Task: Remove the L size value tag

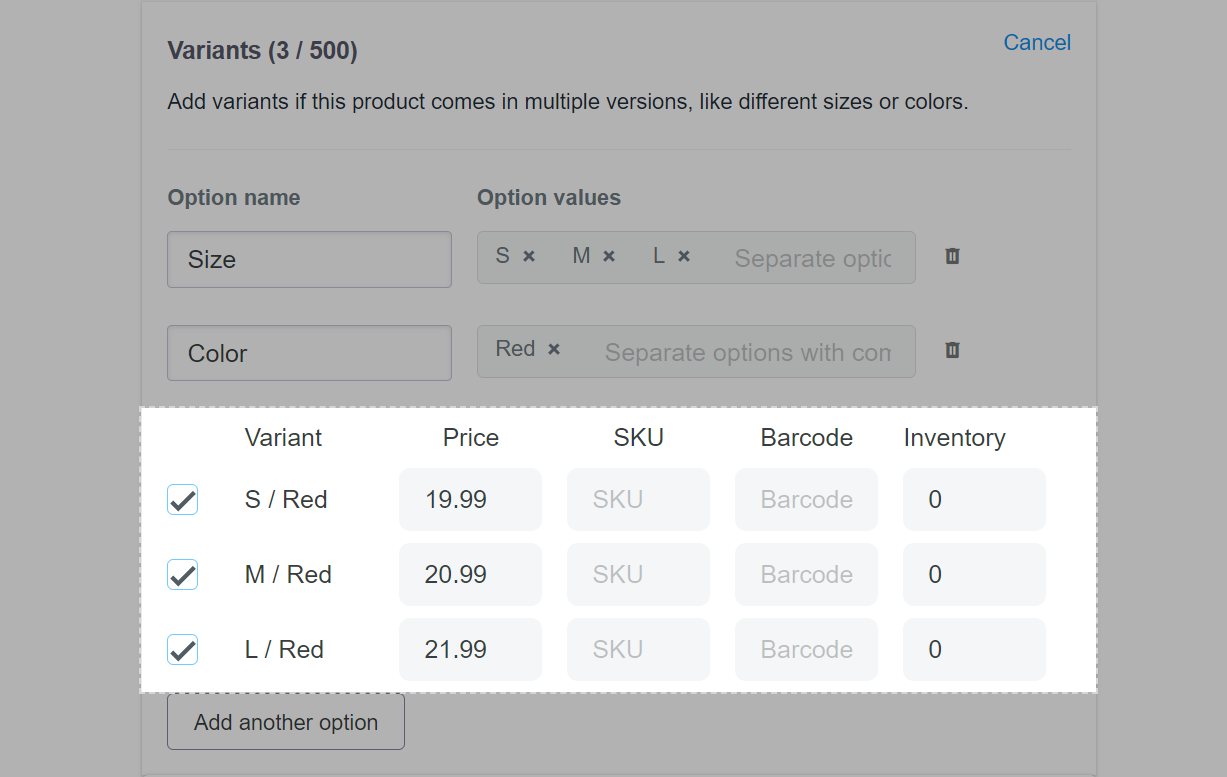Action: [684, 257]
